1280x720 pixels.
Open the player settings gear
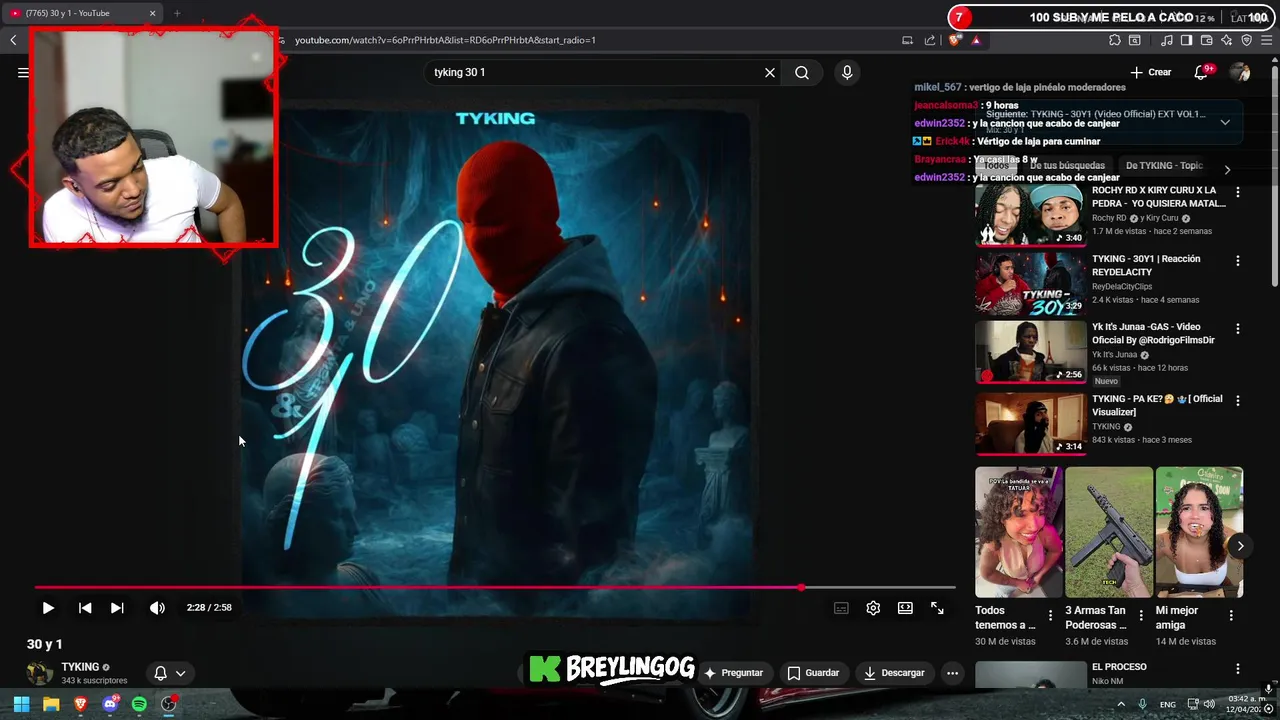pyautogui.click(x=873, y=608)
